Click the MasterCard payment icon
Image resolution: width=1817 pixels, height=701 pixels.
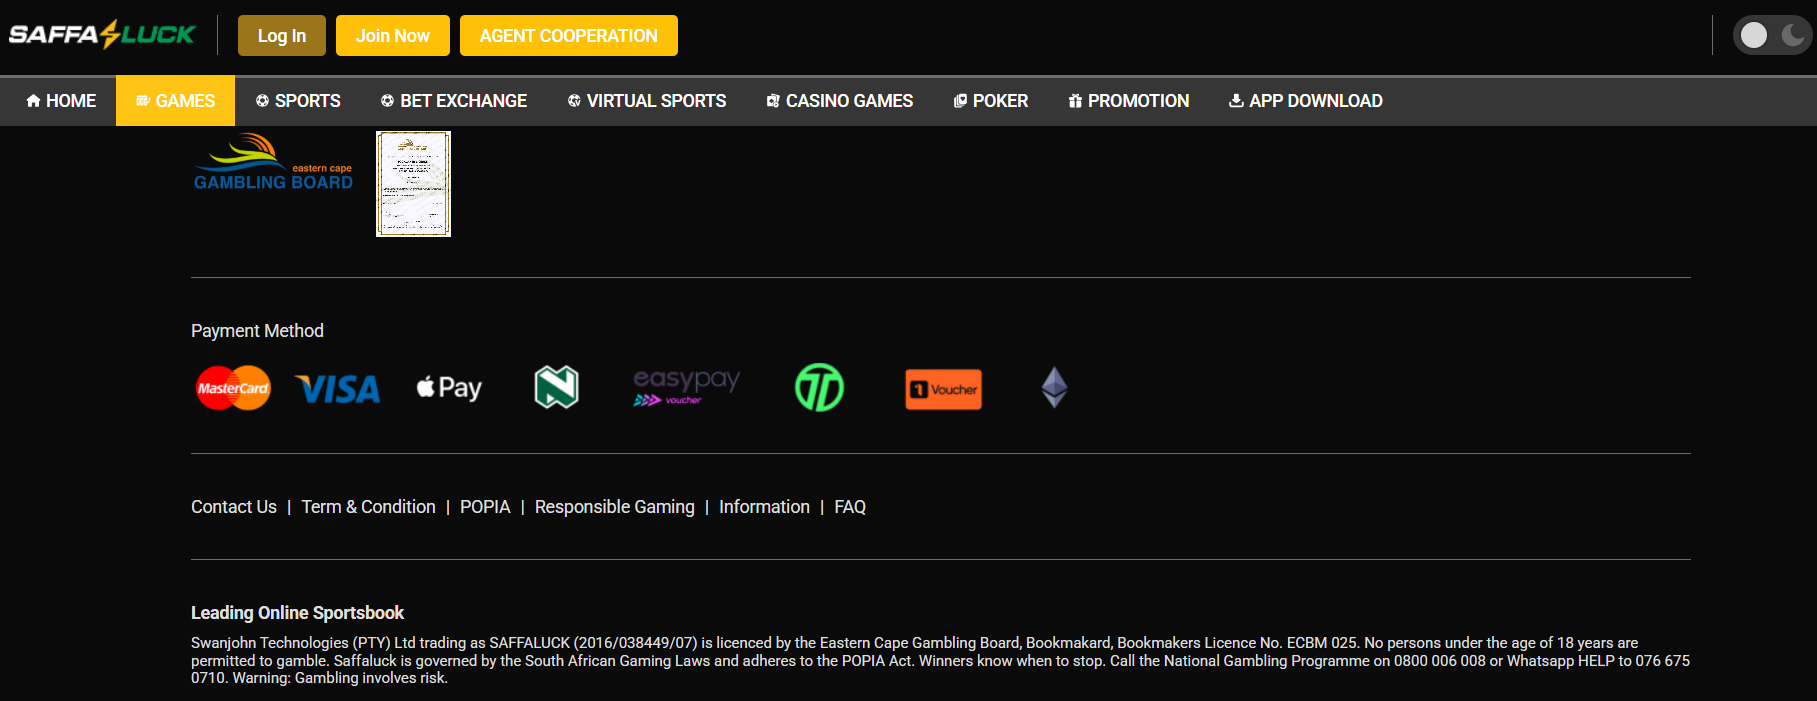pyautogui.click(x=233, y=388)
